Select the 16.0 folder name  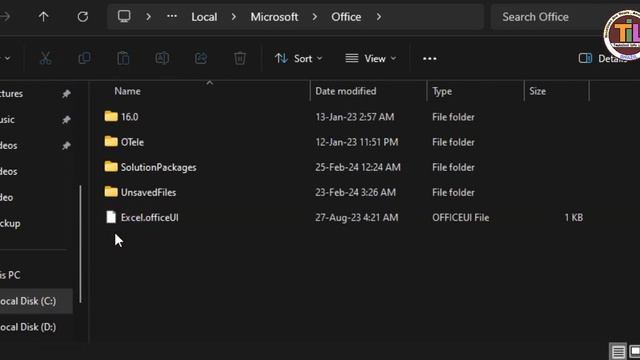click(x=129, y=117)
